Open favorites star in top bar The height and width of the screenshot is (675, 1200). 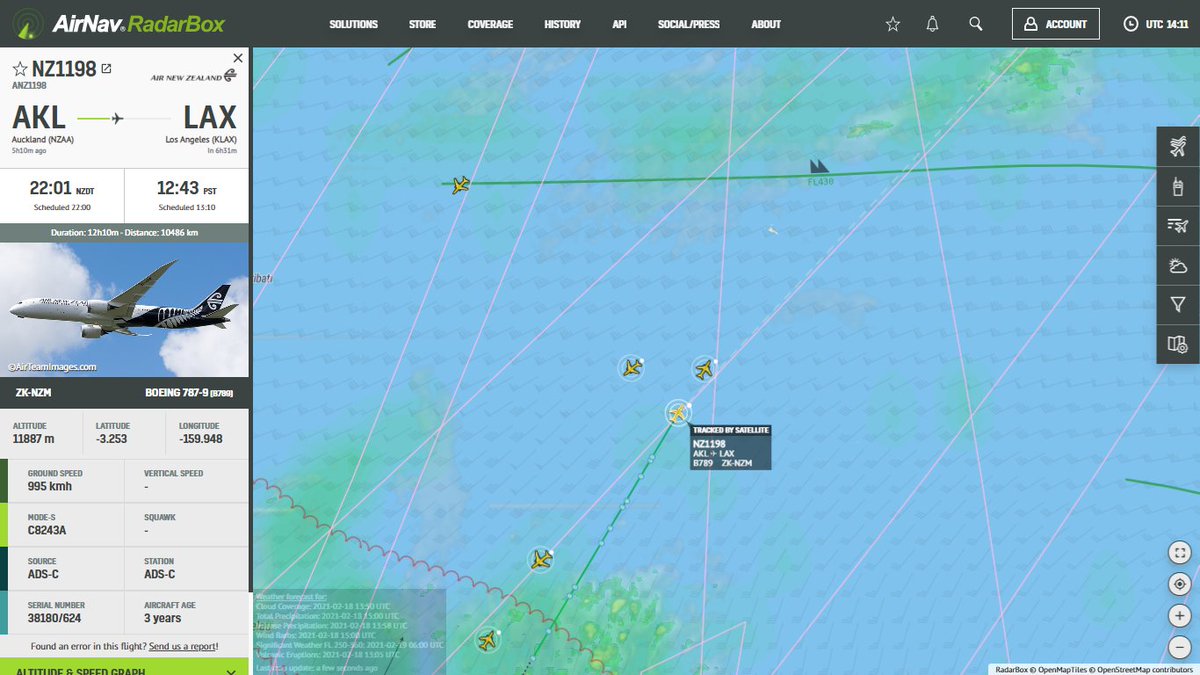point(893,24)
